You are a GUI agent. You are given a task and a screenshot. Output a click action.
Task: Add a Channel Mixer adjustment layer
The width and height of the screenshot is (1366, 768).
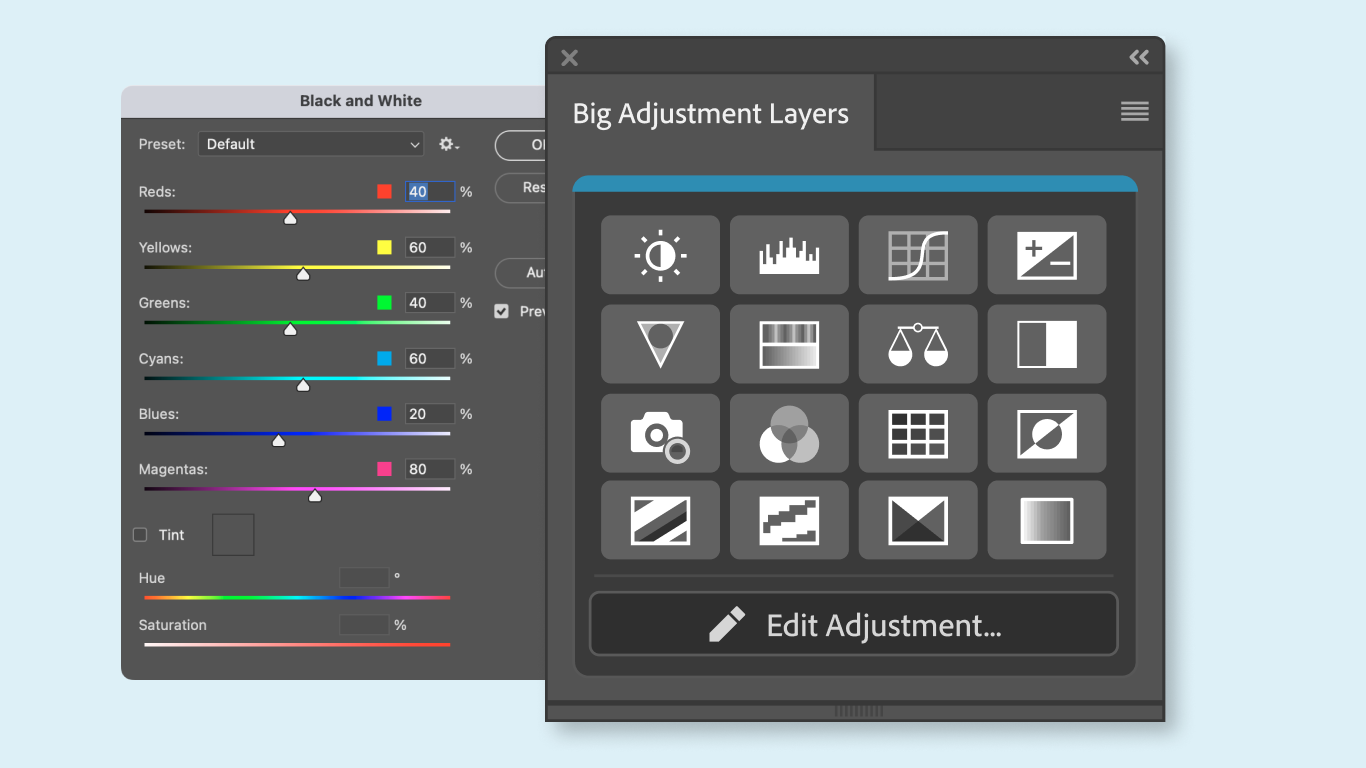point(789,433)
